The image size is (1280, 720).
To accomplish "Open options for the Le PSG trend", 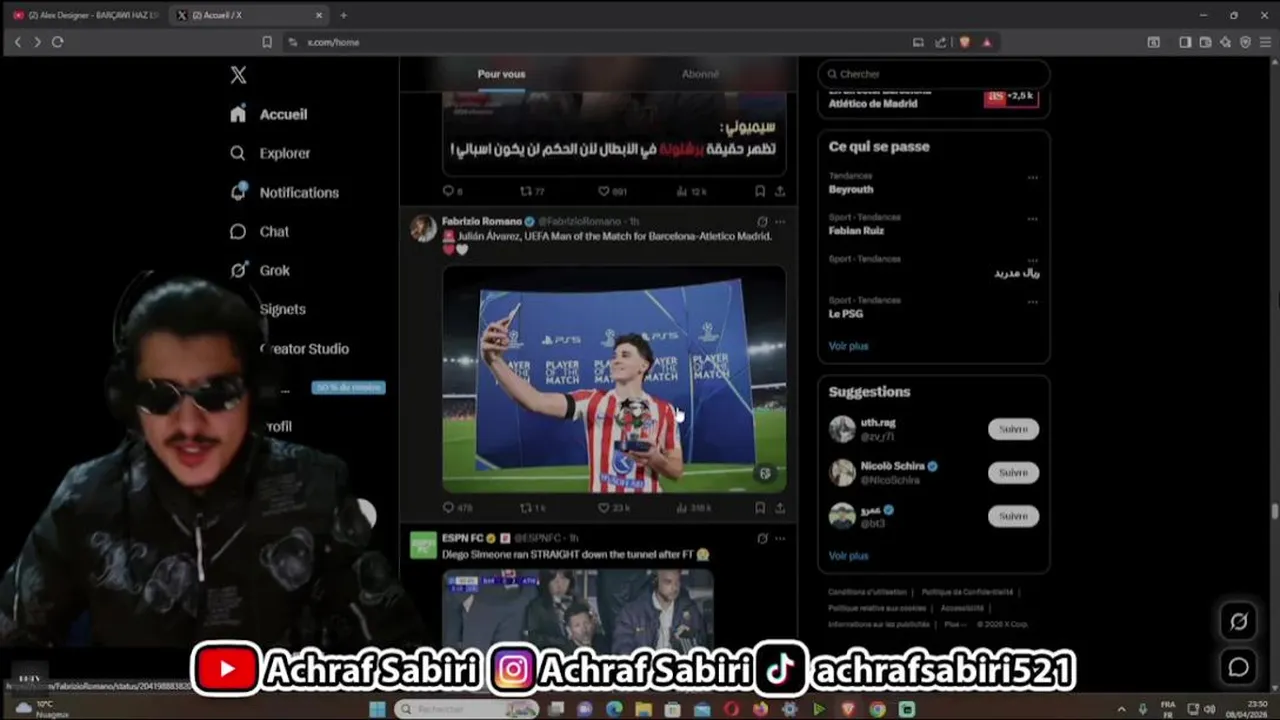I will 1032,301.
